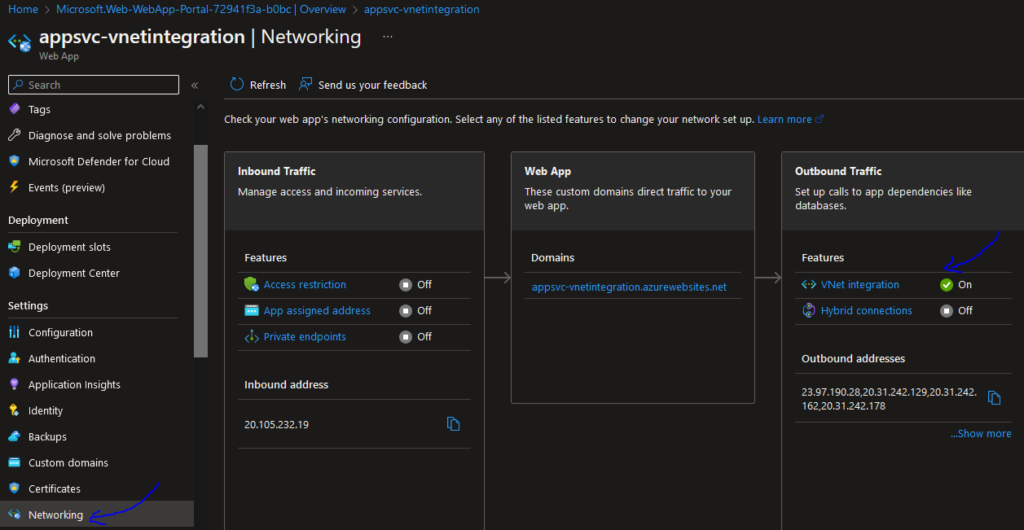Open the ellipsis more options menu
The height and width of the screenshot is (530, 1024).
[x=387, y=37]
